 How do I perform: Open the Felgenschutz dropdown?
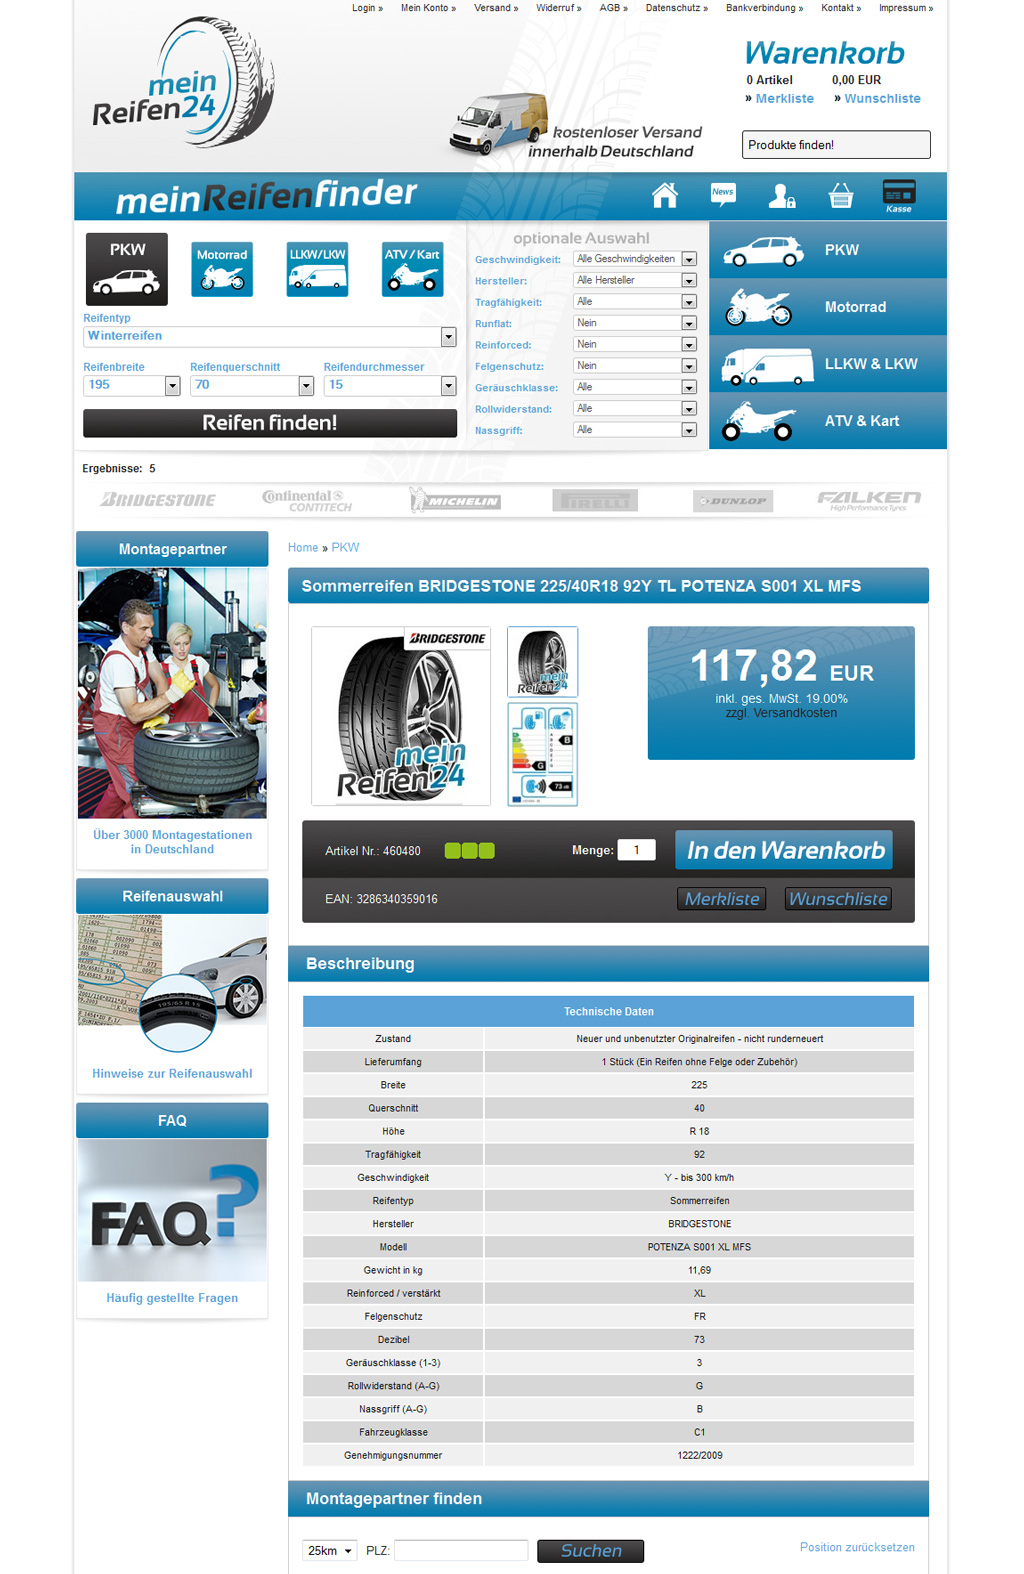coord(635,366)
